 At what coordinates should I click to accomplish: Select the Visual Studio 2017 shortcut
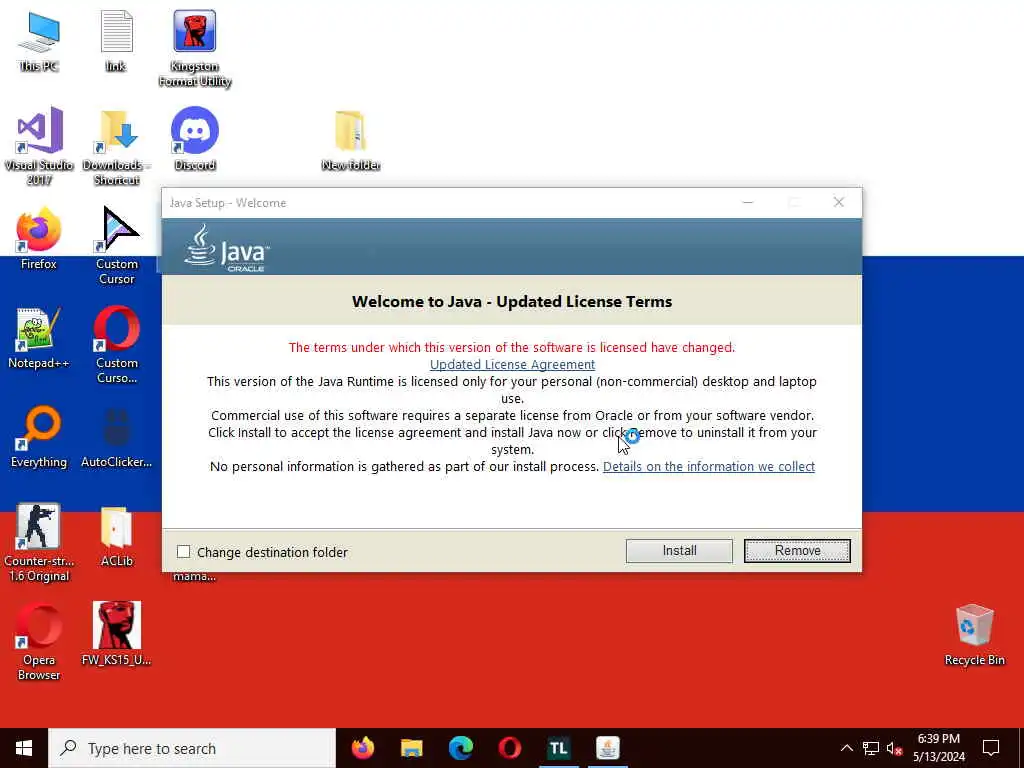[x=39, y=146]
